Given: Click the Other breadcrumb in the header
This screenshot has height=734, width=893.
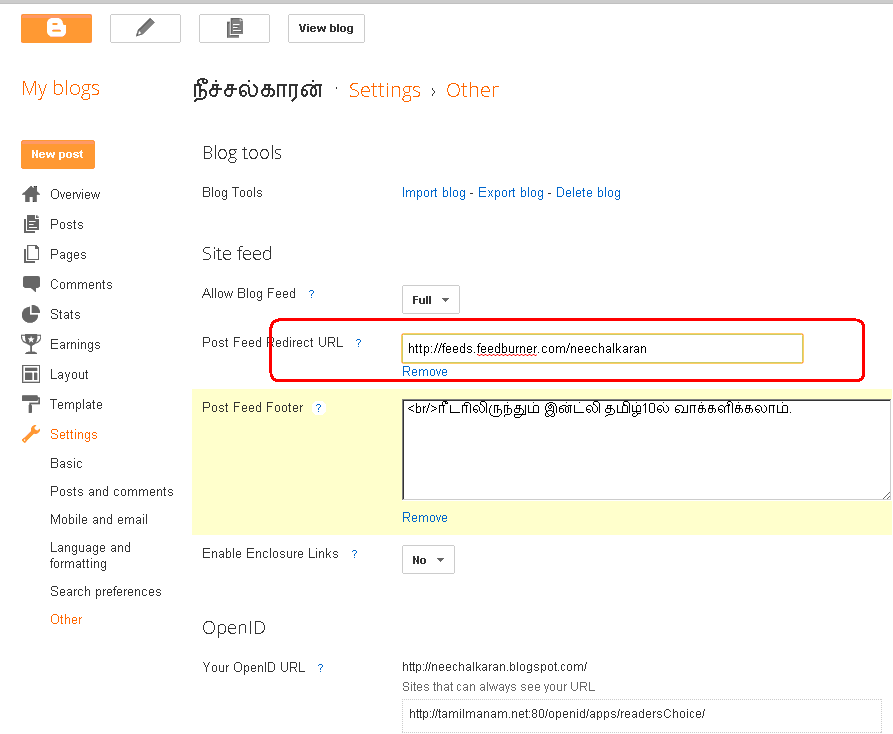Looking at the screenshot, I should [472, 90].
